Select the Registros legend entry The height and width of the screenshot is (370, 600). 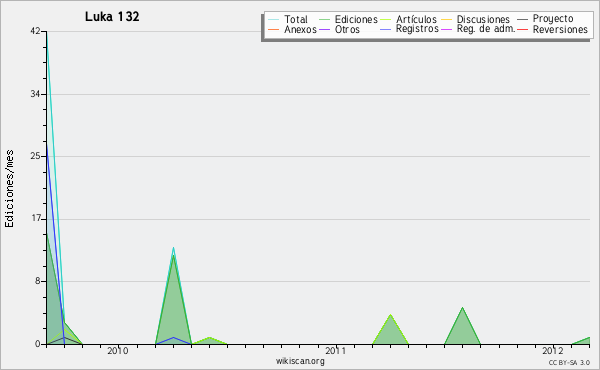tap(417, 29)
